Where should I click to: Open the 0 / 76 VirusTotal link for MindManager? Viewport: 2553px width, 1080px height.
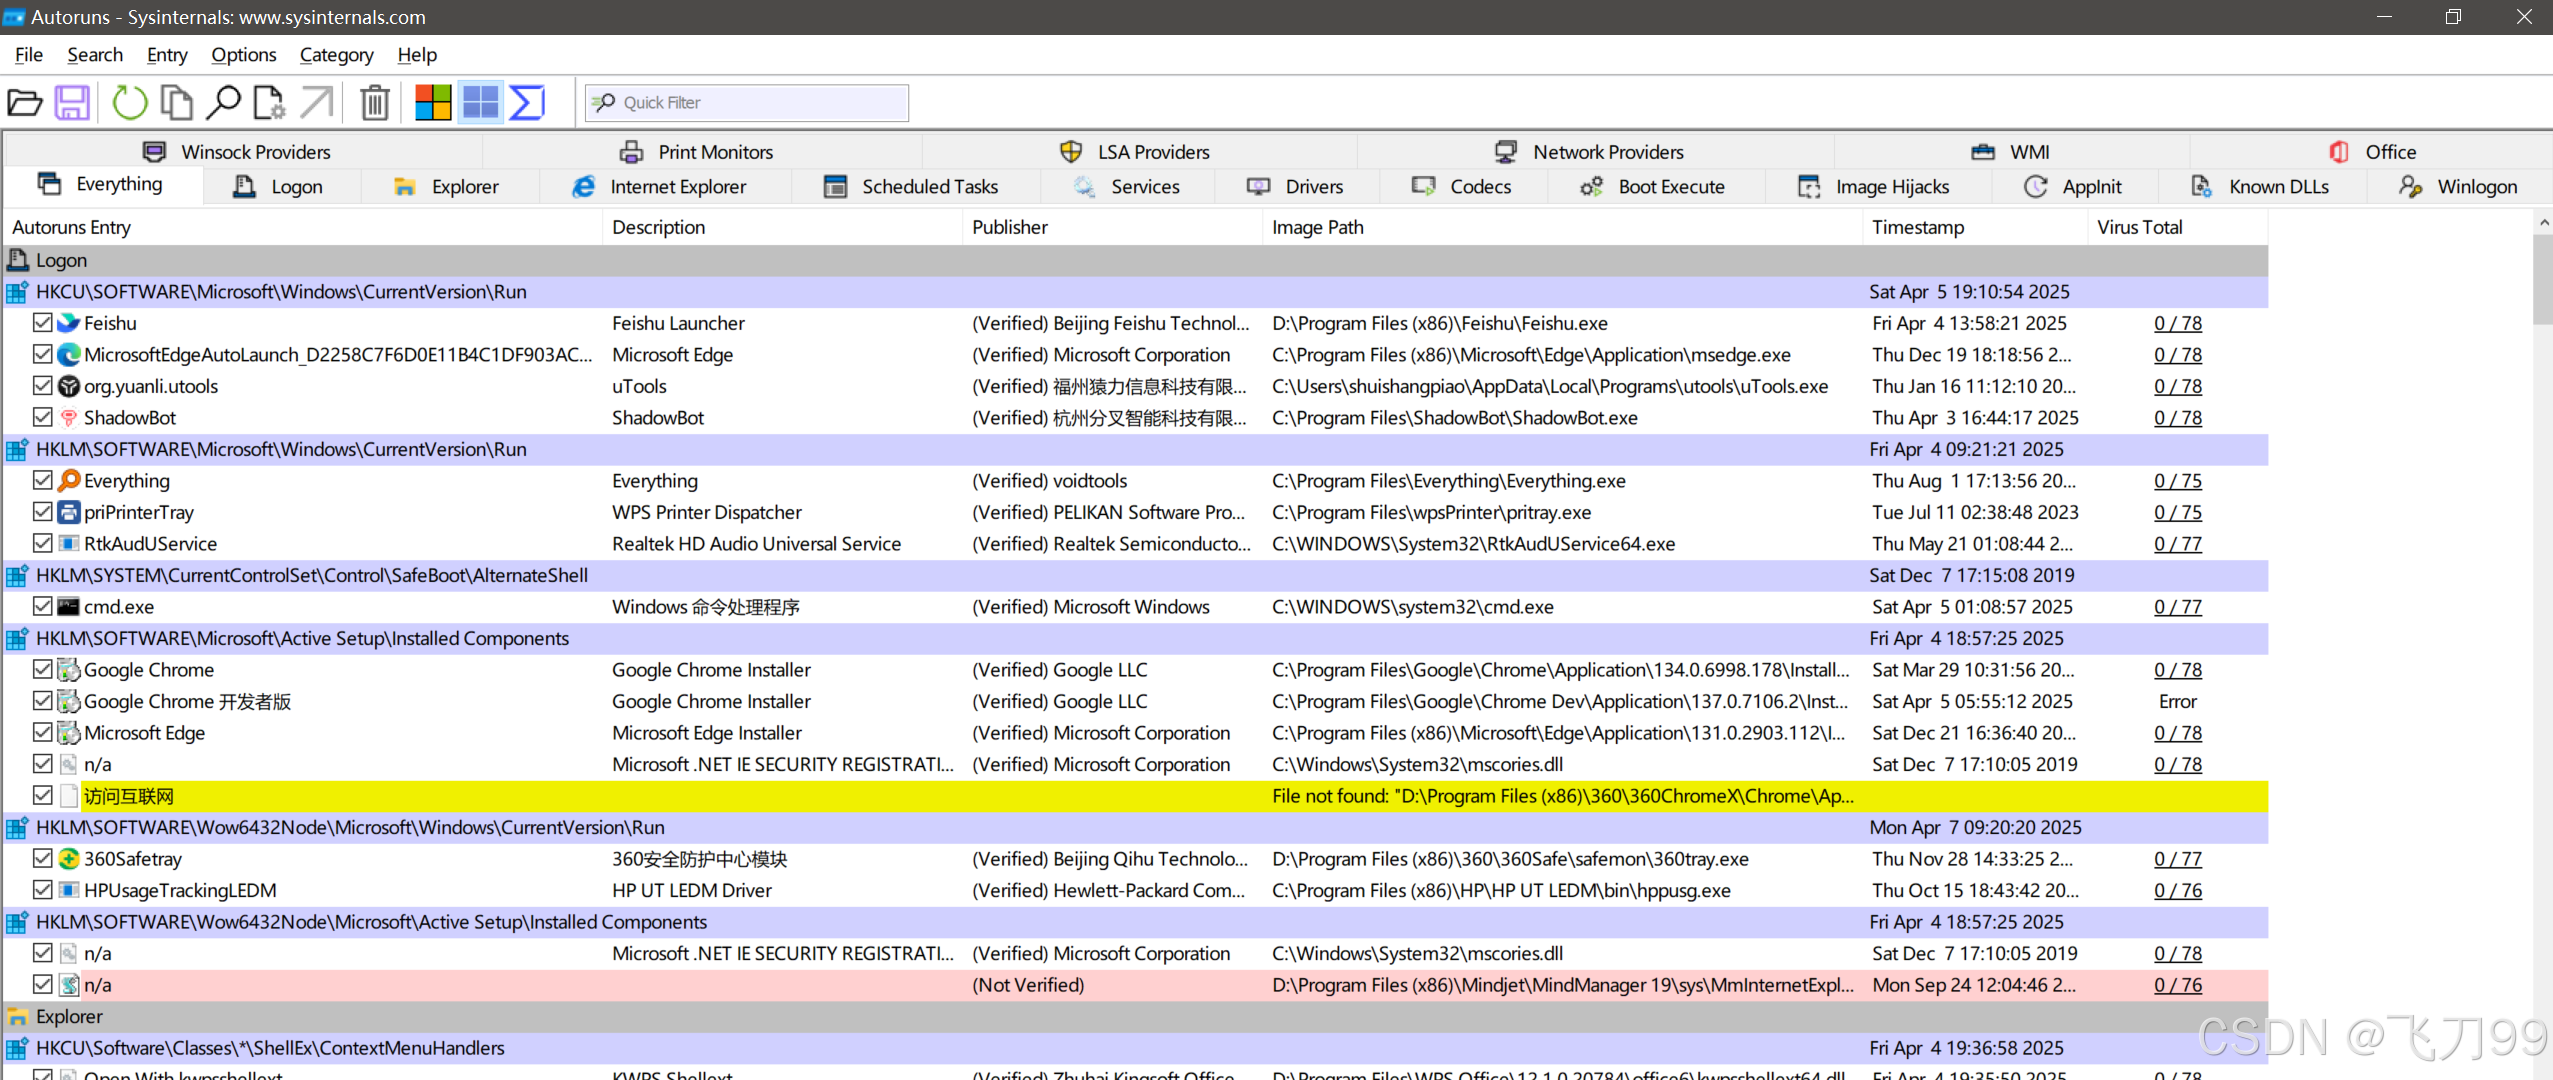pos(2177,985)
